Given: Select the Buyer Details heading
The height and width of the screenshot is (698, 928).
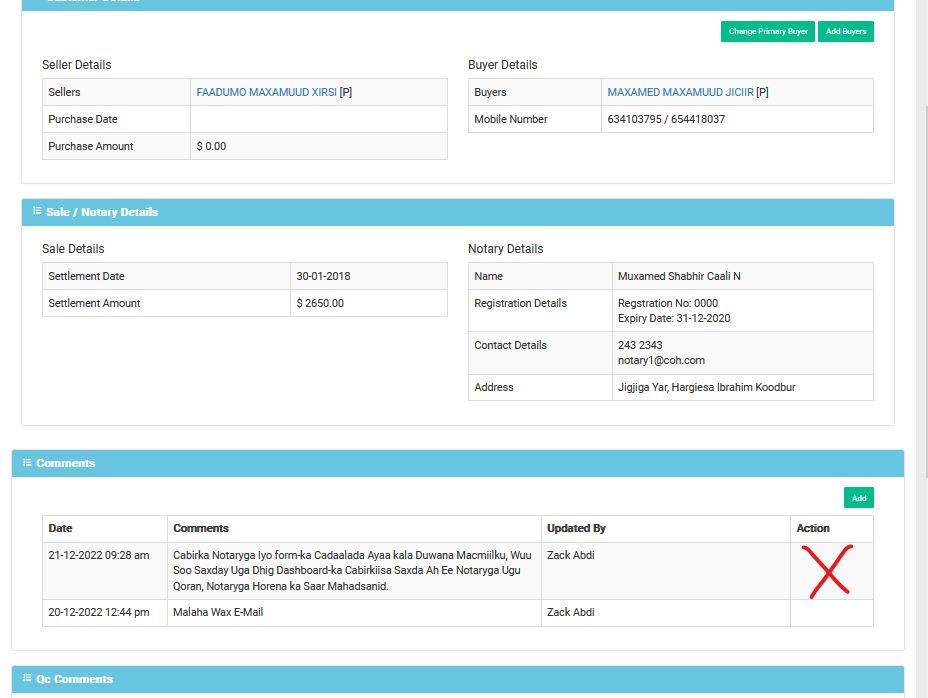Looking at the screenshot, I should [502, 65].
